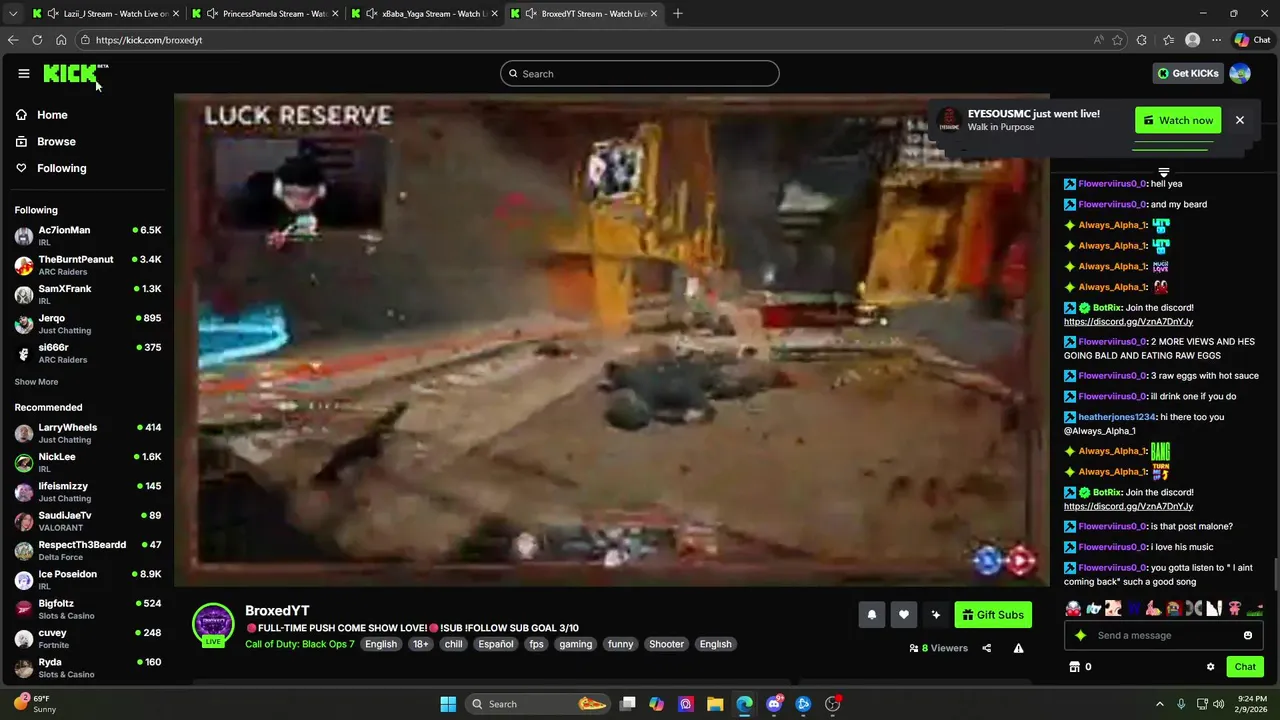Collapse the chat panel using top arrow
The image size is (1280, 720).
1163,173
